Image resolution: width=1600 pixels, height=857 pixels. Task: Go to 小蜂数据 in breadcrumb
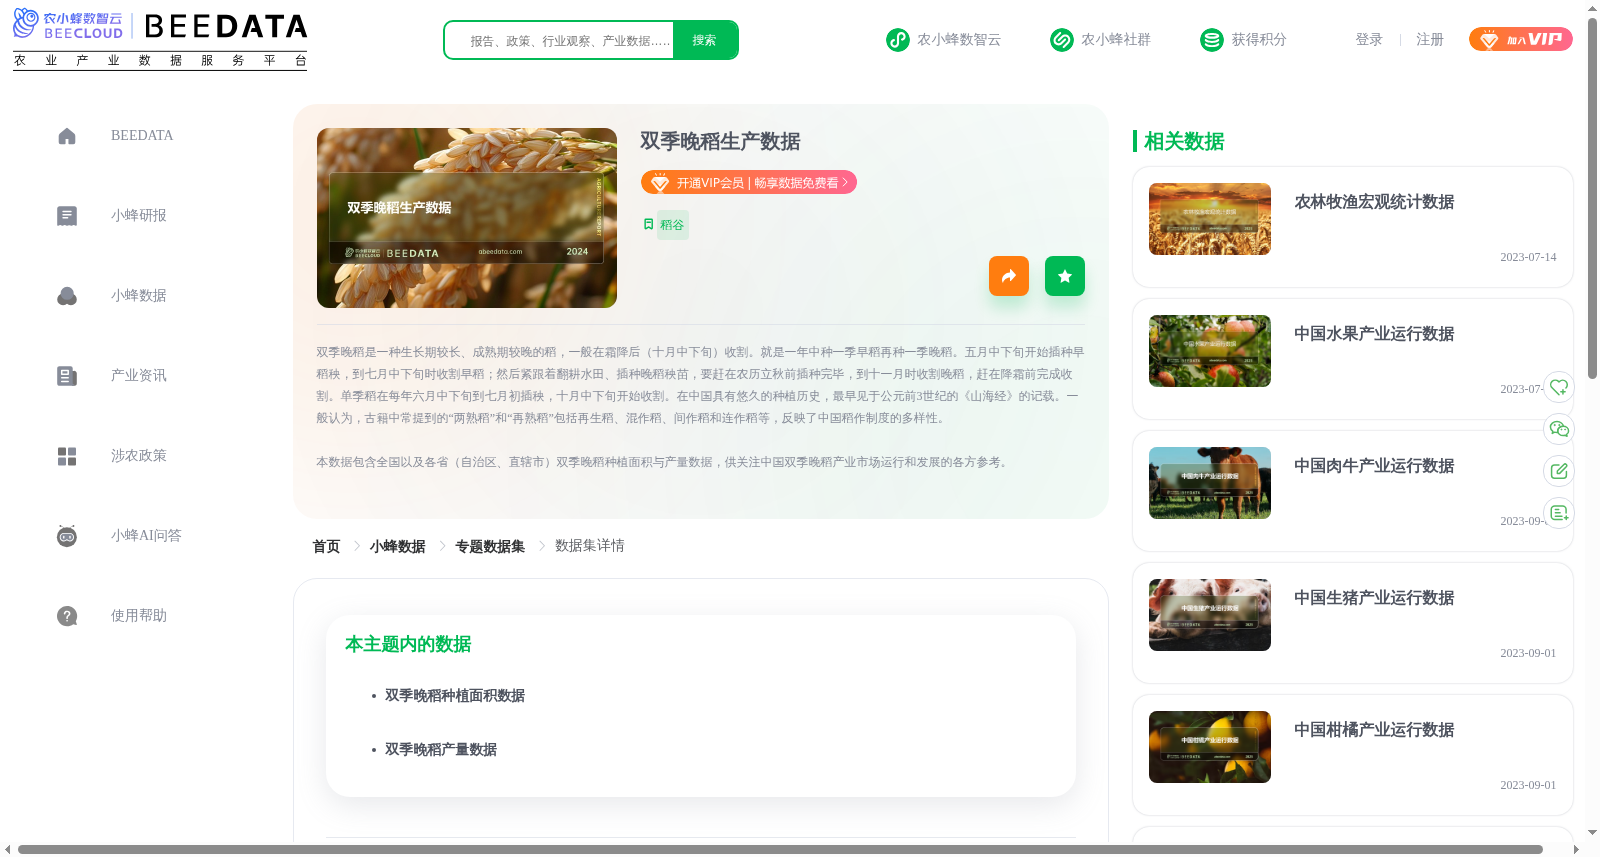(397, 546)
